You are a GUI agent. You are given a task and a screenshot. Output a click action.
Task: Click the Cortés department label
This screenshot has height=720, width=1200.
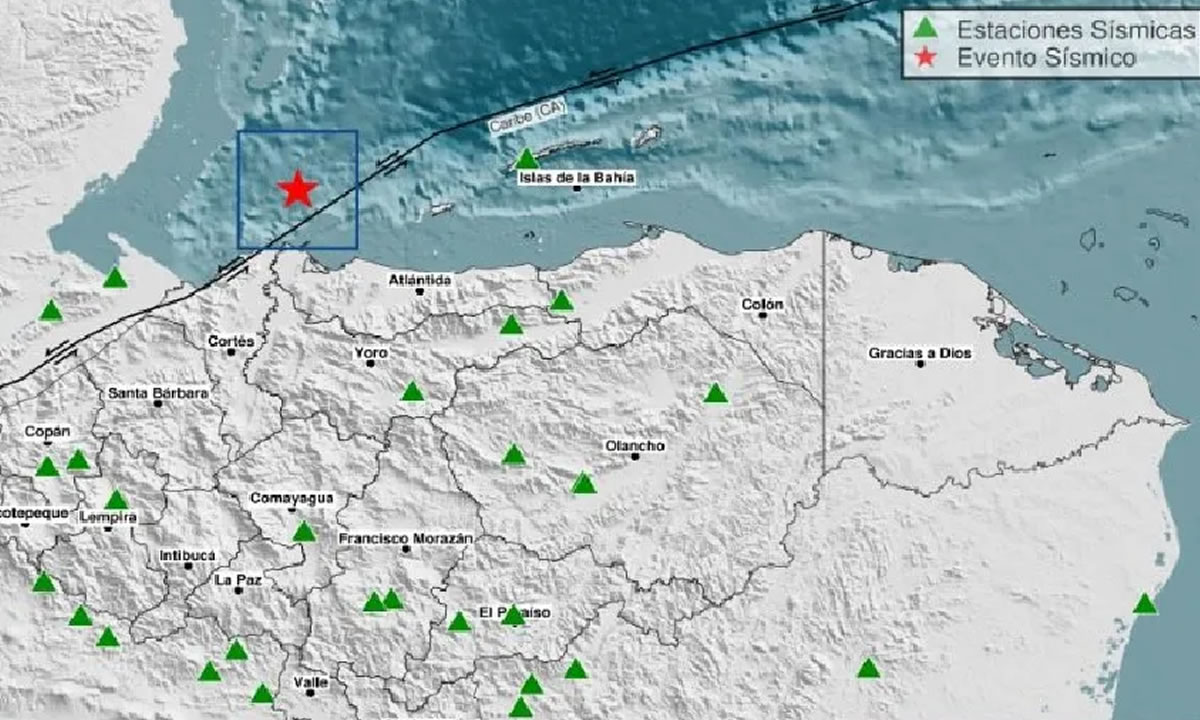coord(231,341)
